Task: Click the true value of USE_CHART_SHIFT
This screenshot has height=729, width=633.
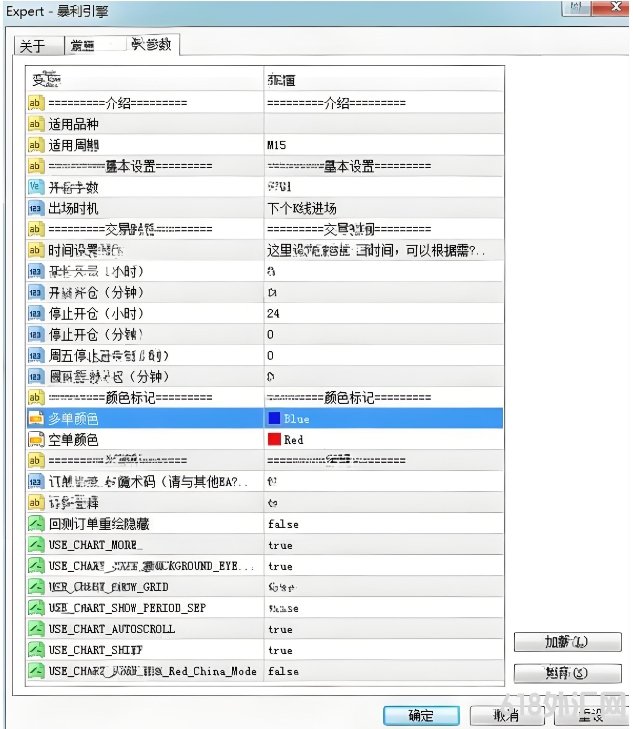Action: point(280,650)
